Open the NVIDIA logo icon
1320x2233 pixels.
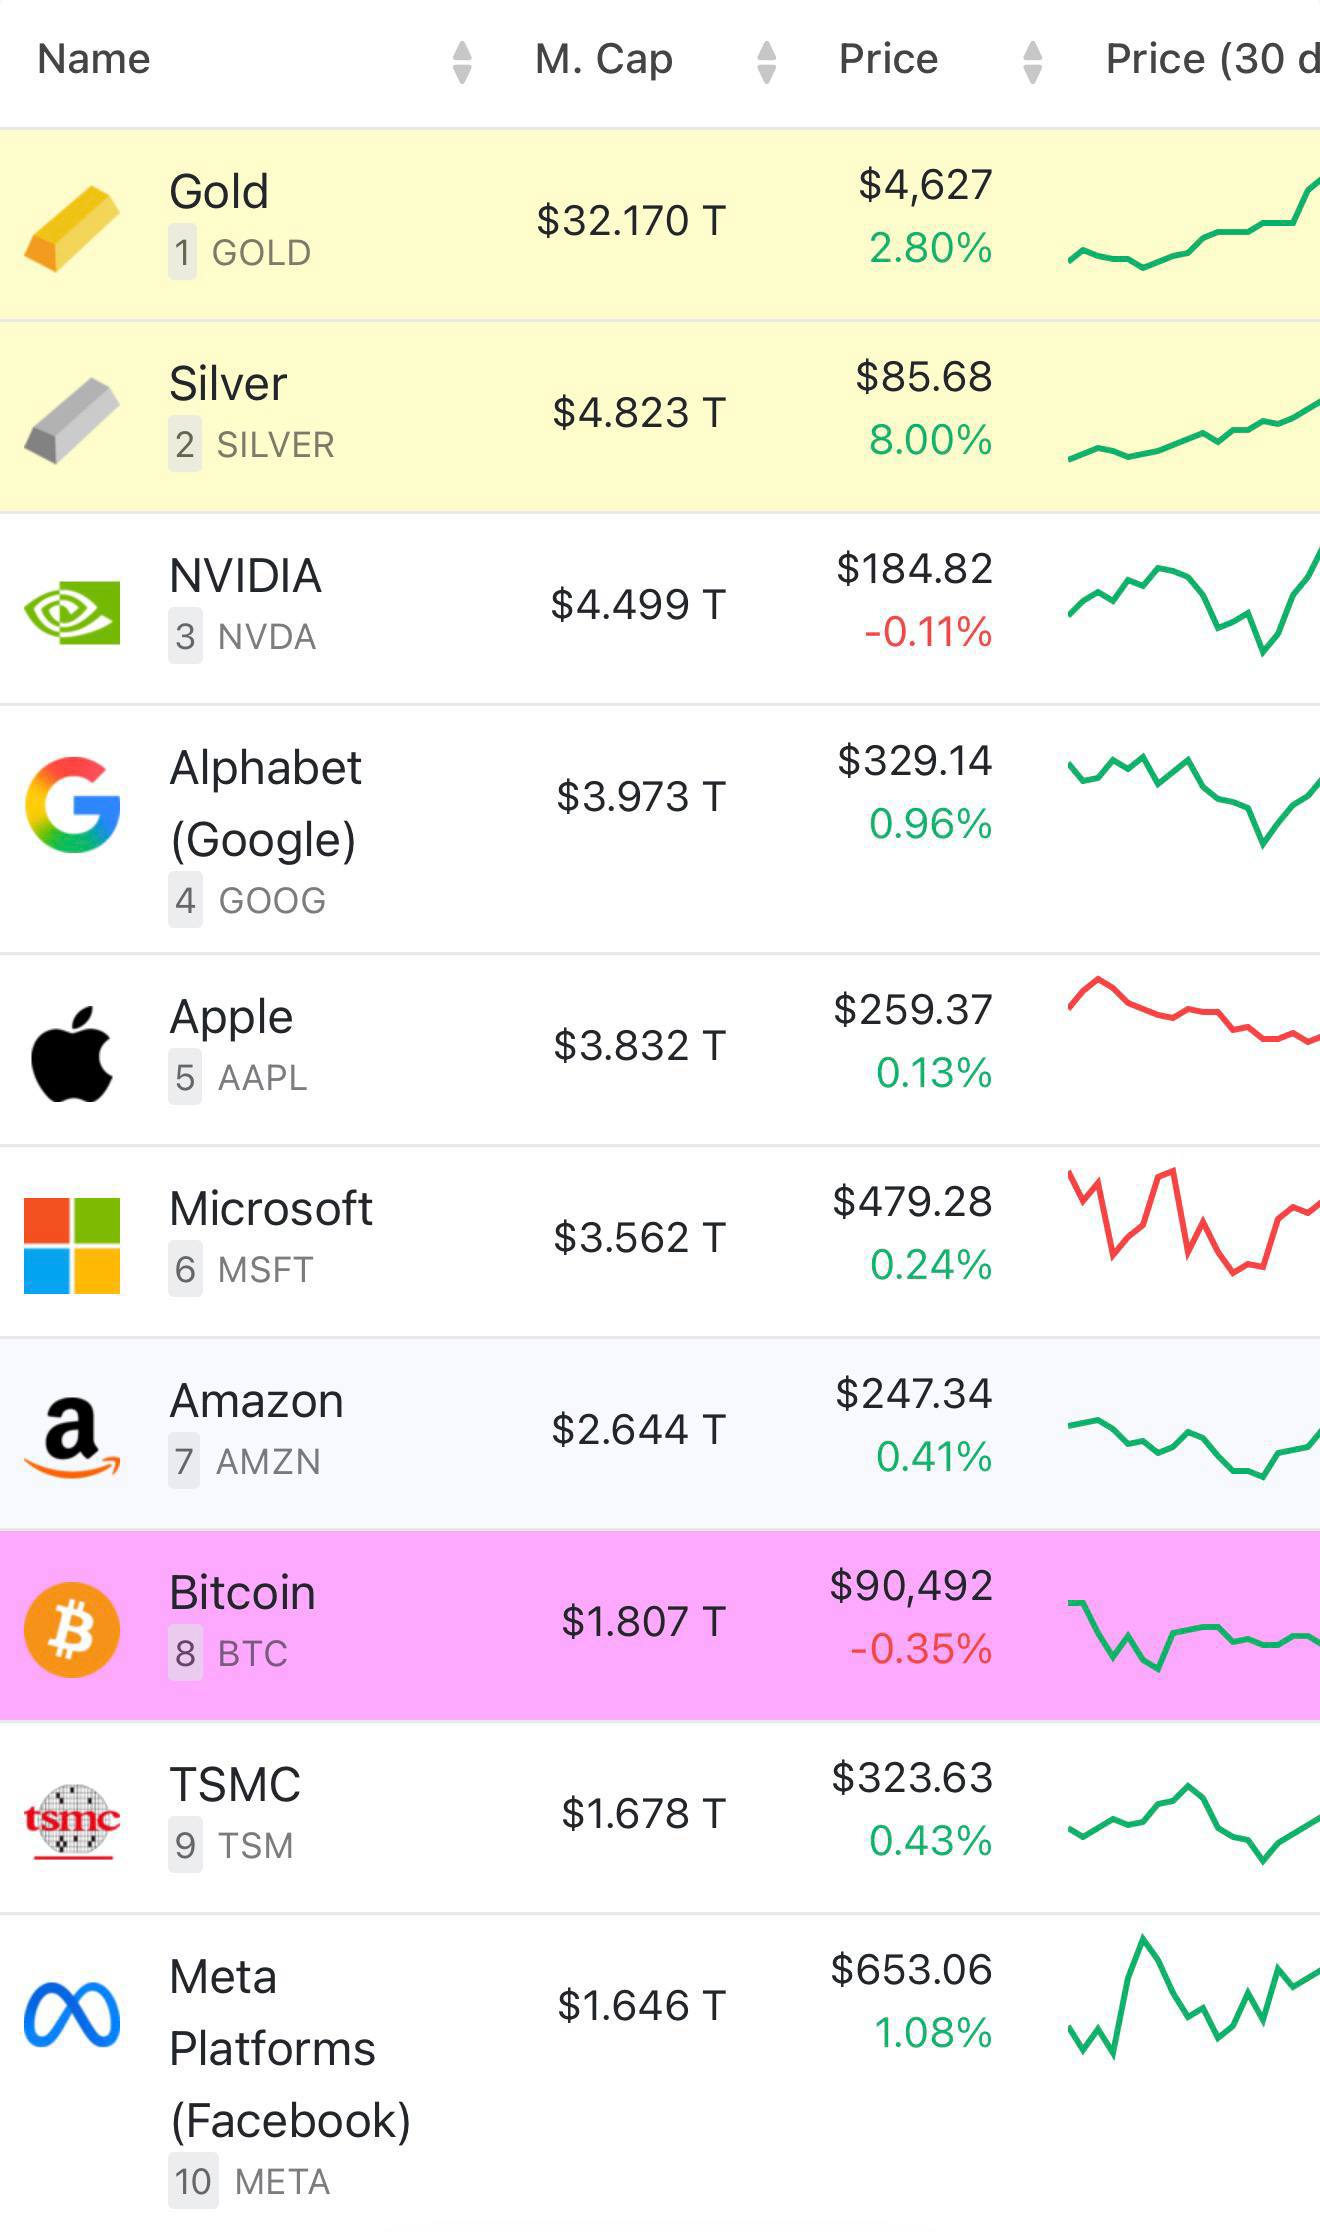tap(72, 612)
